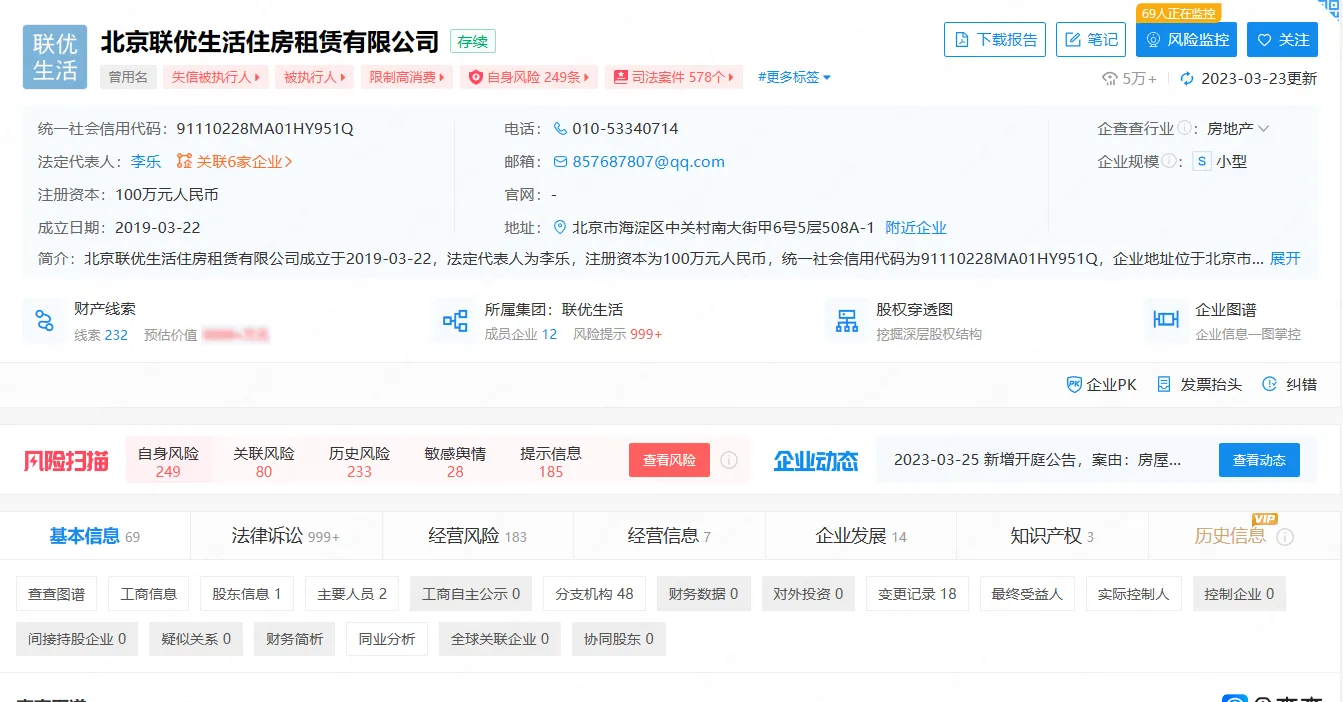Select 历史风险 233 in risk scan
Image resolution: width=1343 pixels, height=702 pixels.
tap(359, 461)
